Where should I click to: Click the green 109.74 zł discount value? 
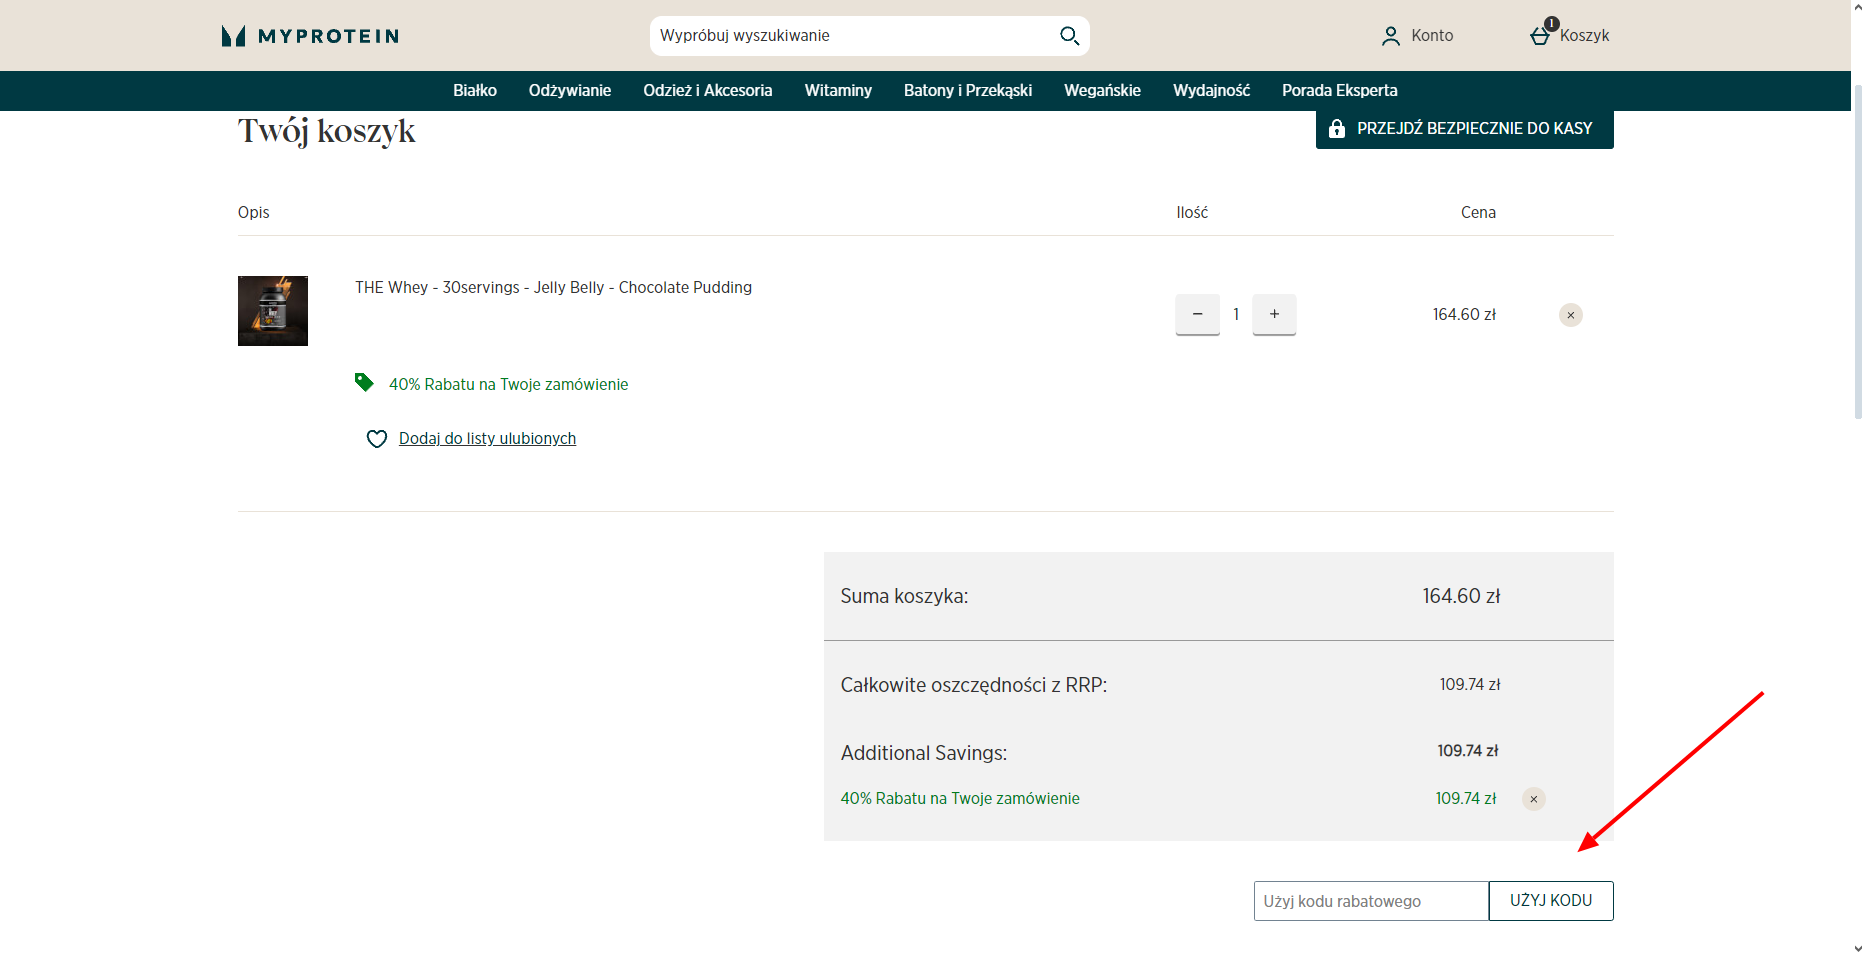click(1466, 799)
